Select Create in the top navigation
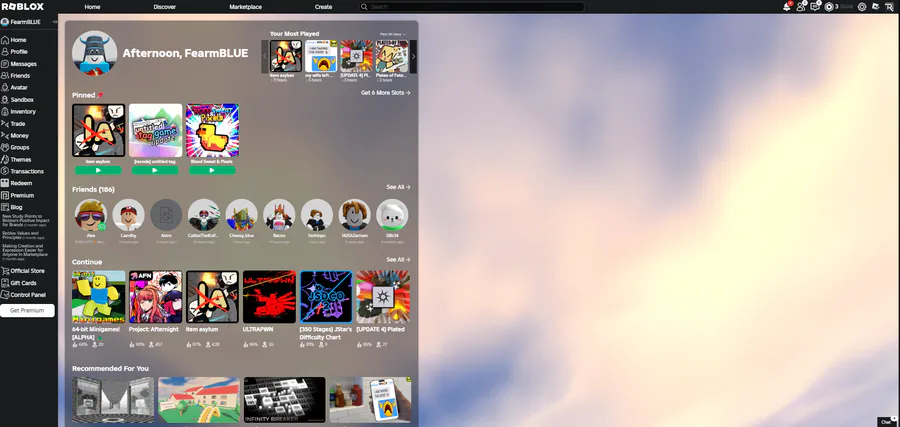 [323, 7]
